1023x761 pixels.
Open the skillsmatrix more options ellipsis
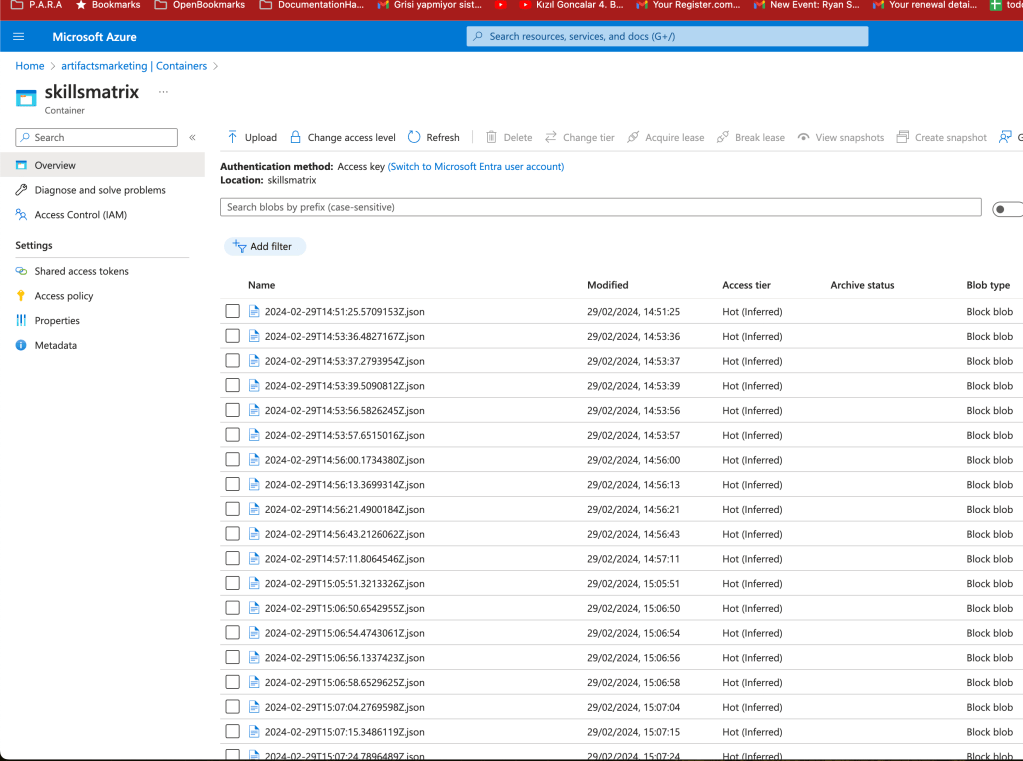click(163, 92)
